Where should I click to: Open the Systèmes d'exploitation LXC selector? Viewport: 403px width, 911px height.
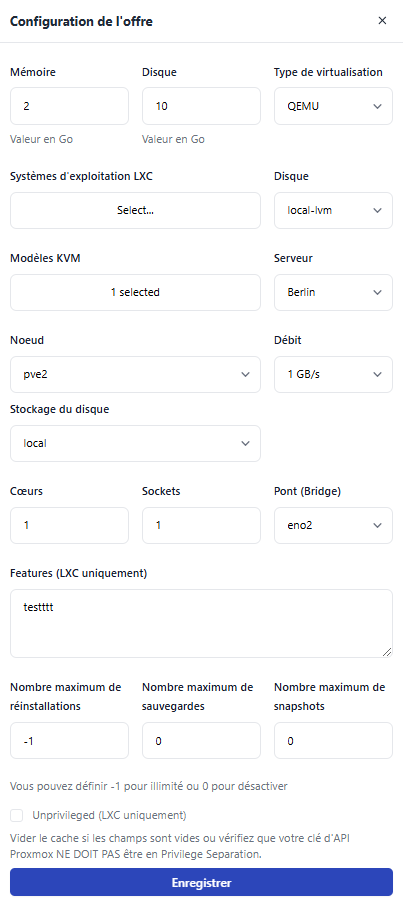click(x=135, y=210)
